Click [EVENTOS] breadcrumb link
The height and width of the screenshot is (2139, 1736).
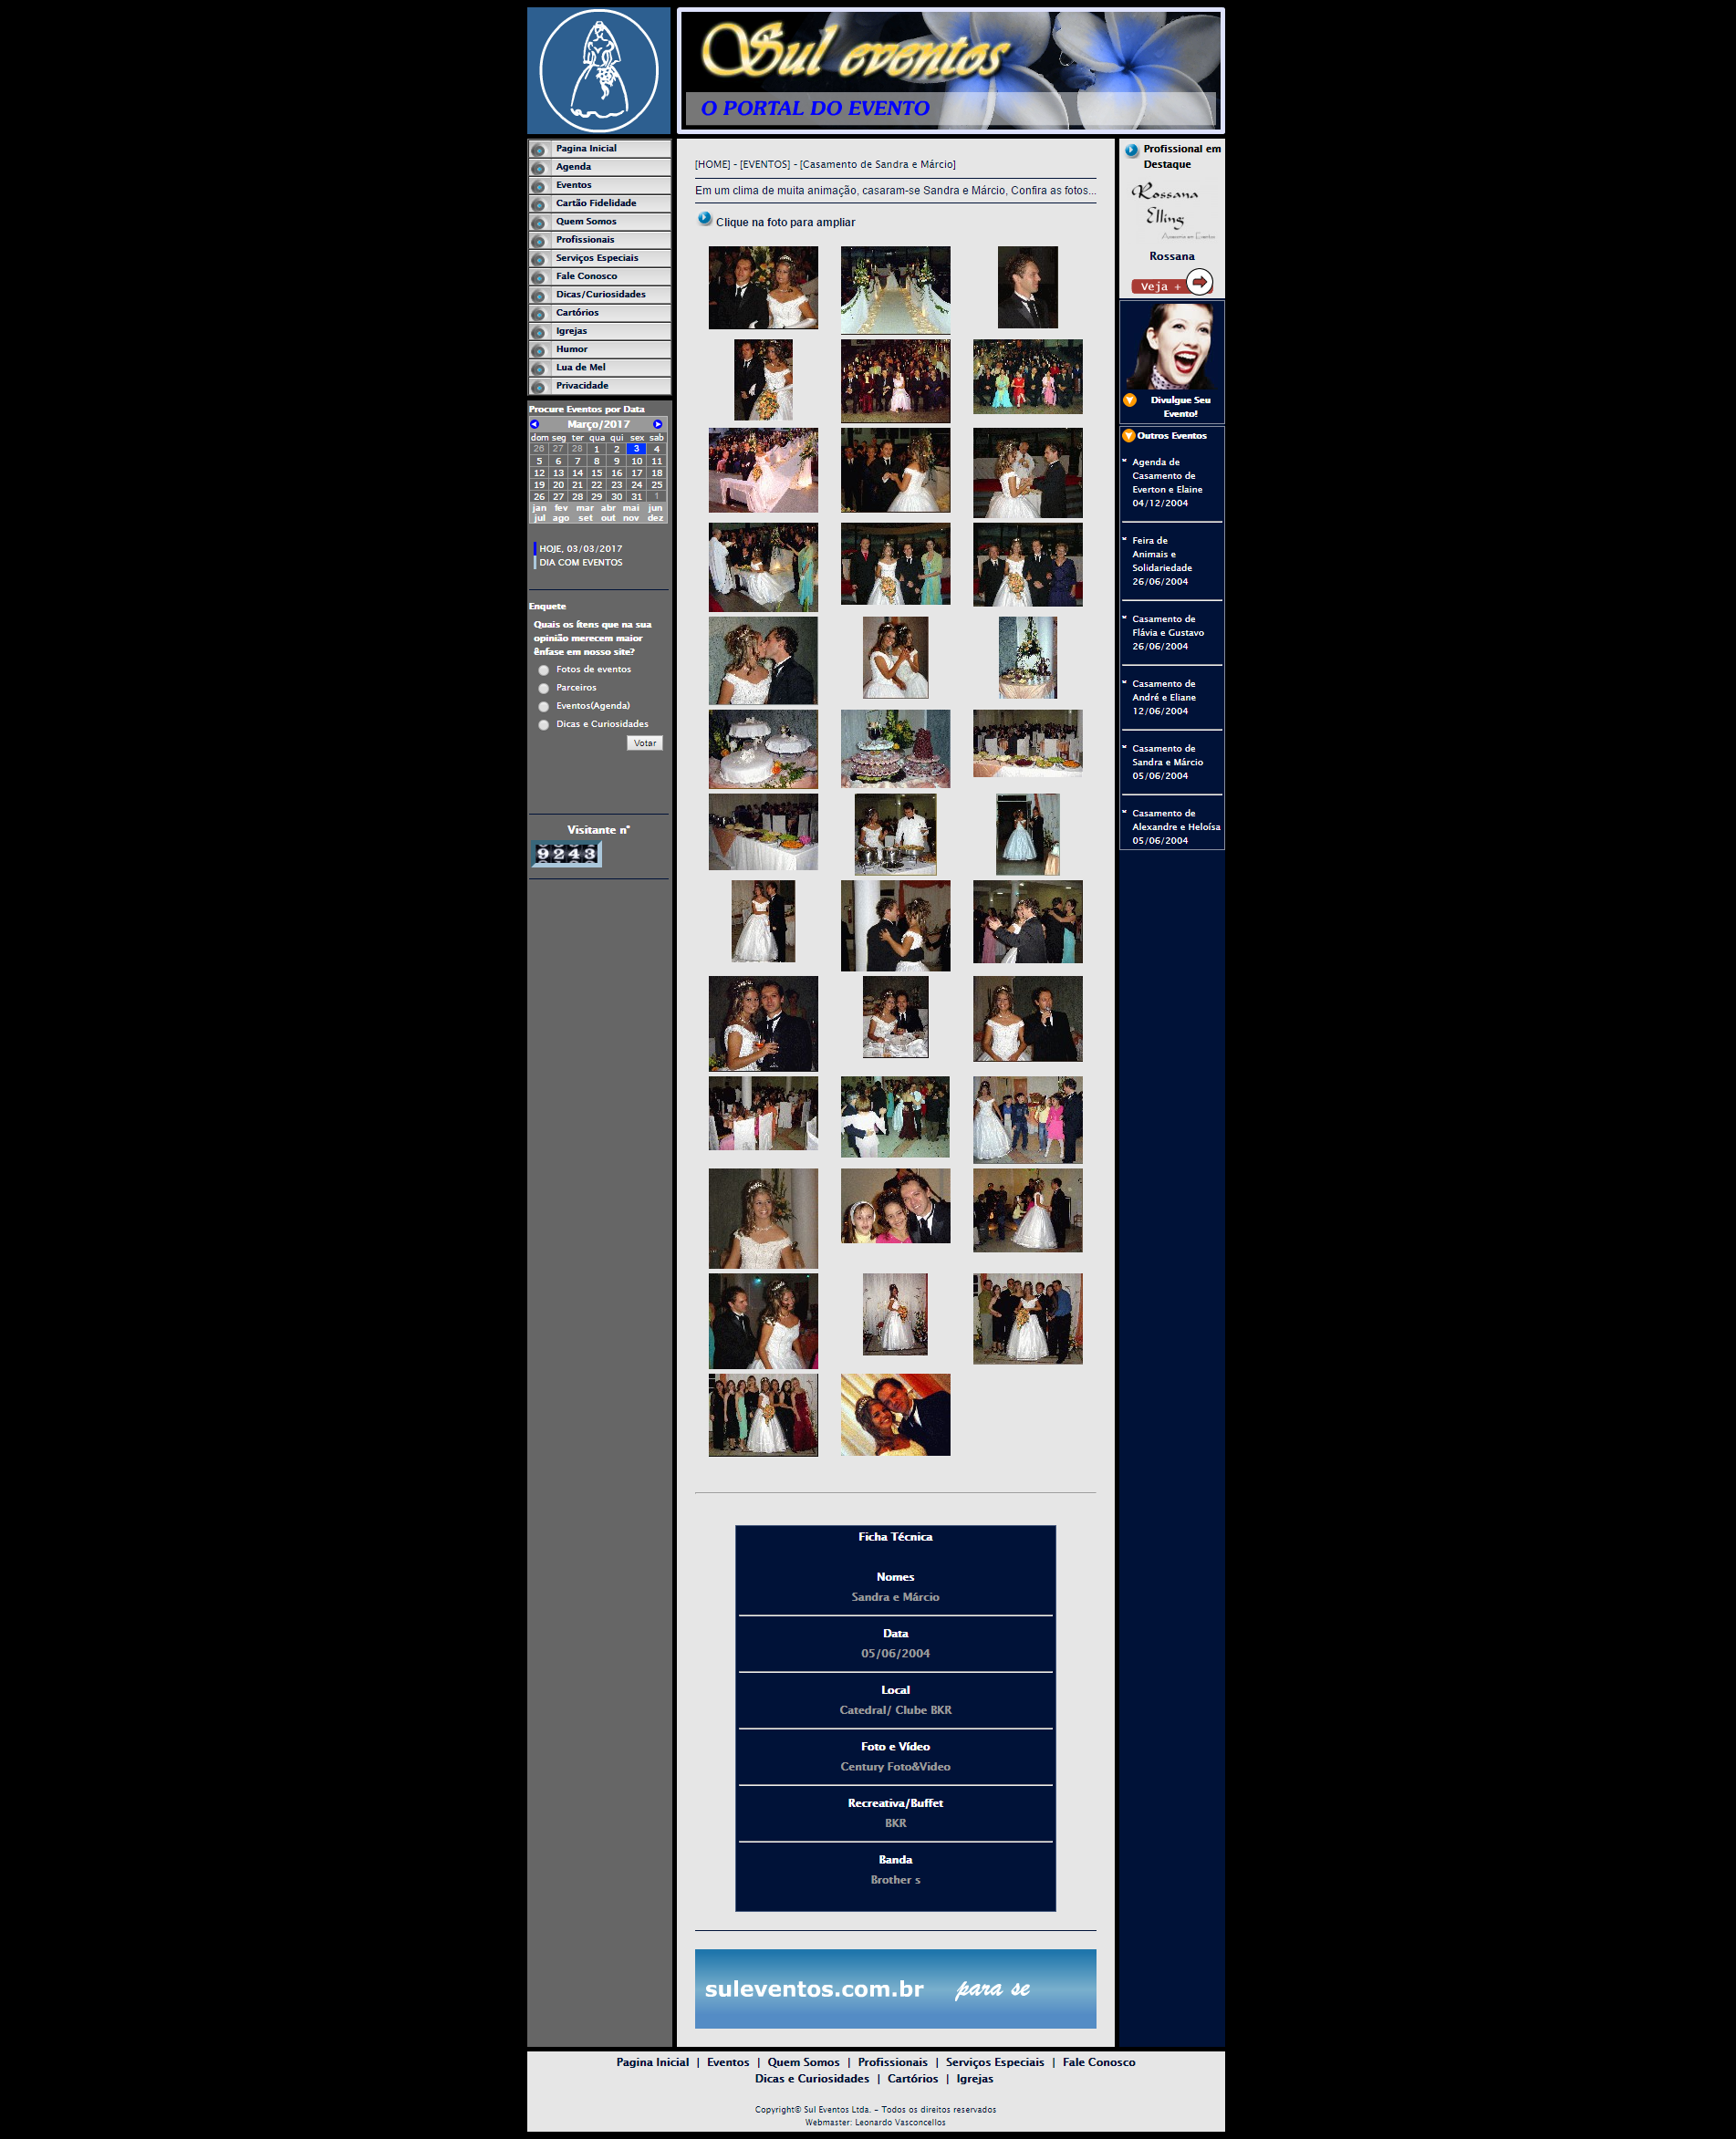[x=764, y=164]
